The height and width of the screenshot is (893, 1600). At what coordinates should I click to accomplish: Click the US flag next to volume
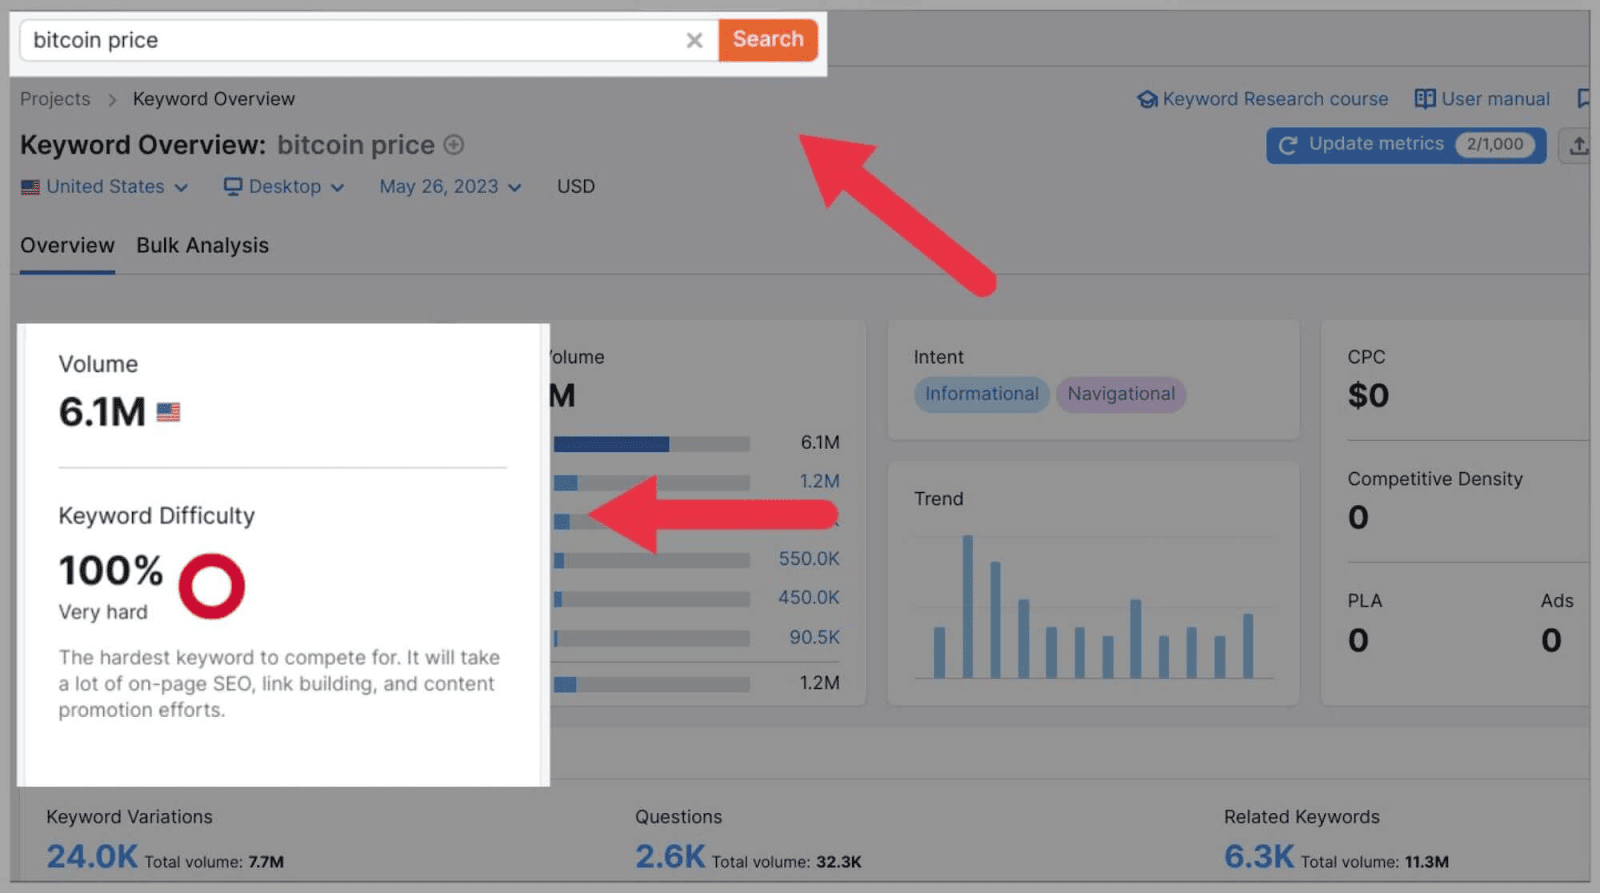(168, 412)
